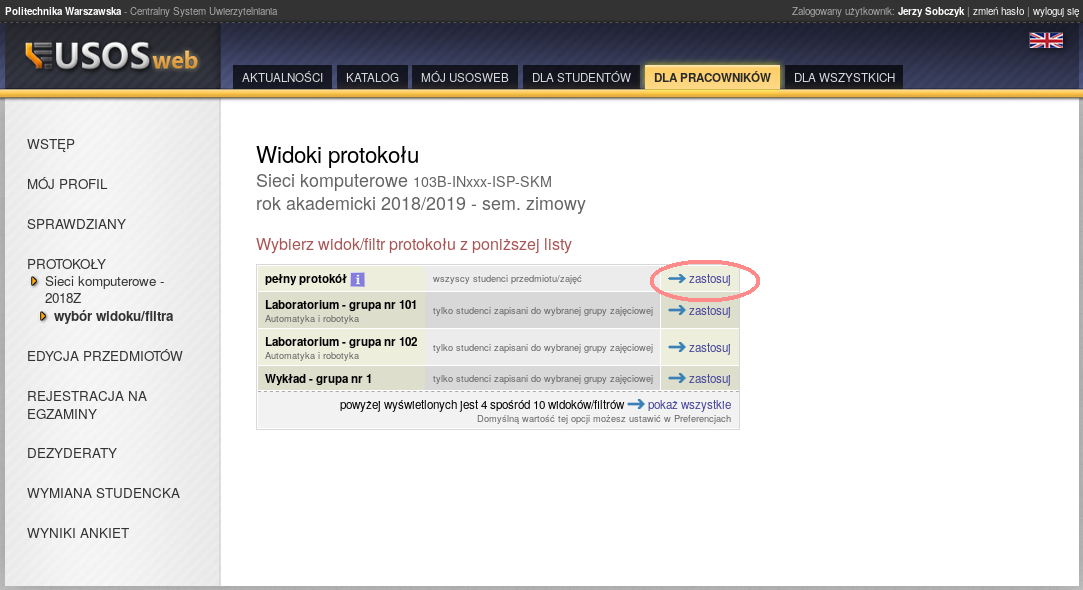Open EDYCJA PRZEDMIOTÓW in the sidebar
The image size is (1083, 590).
(105, 356)
